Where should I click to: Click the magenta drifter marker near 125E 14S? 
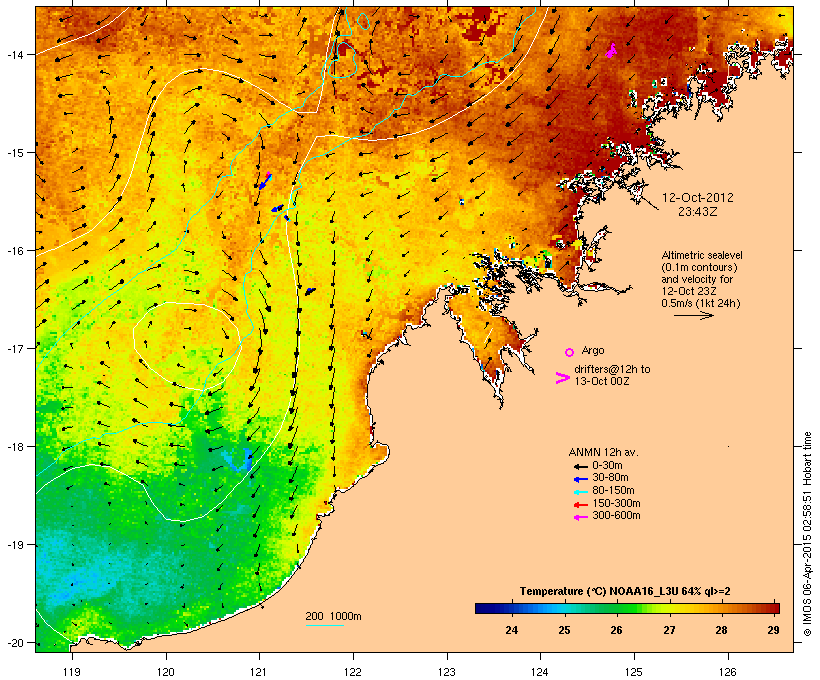(611, 50)
